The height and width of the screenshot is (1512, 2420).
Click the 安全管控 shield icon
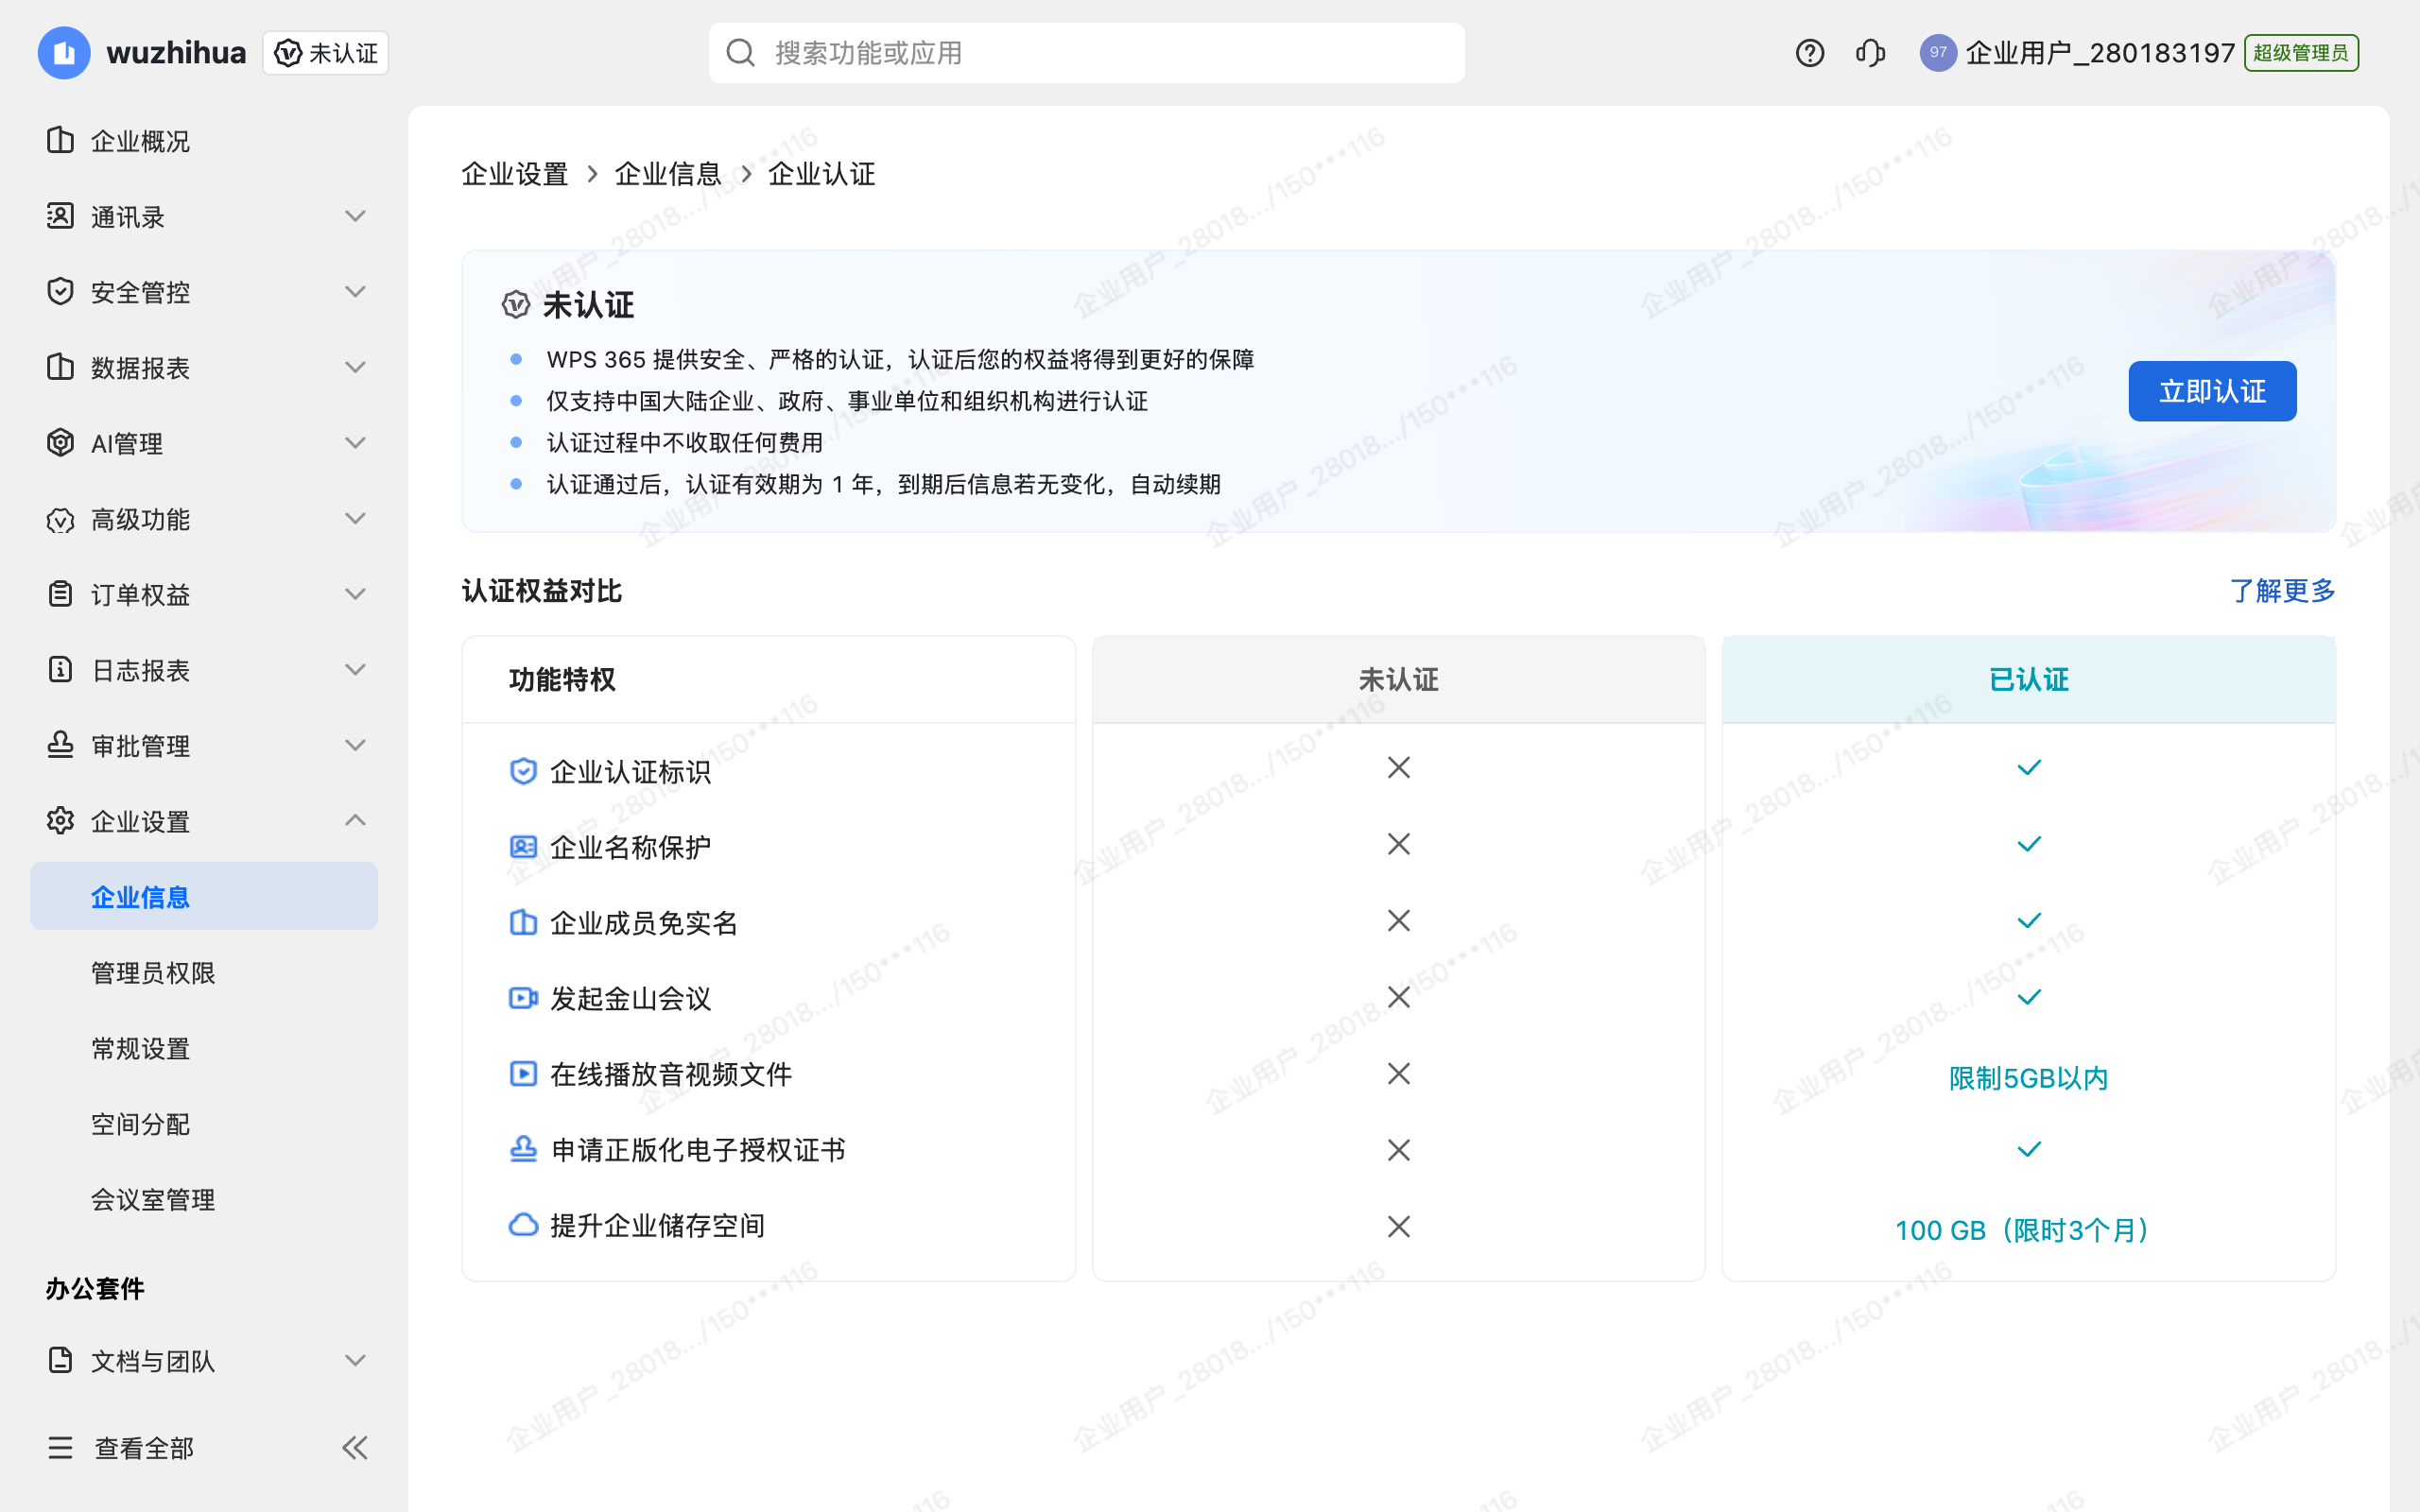pos(60,291)
